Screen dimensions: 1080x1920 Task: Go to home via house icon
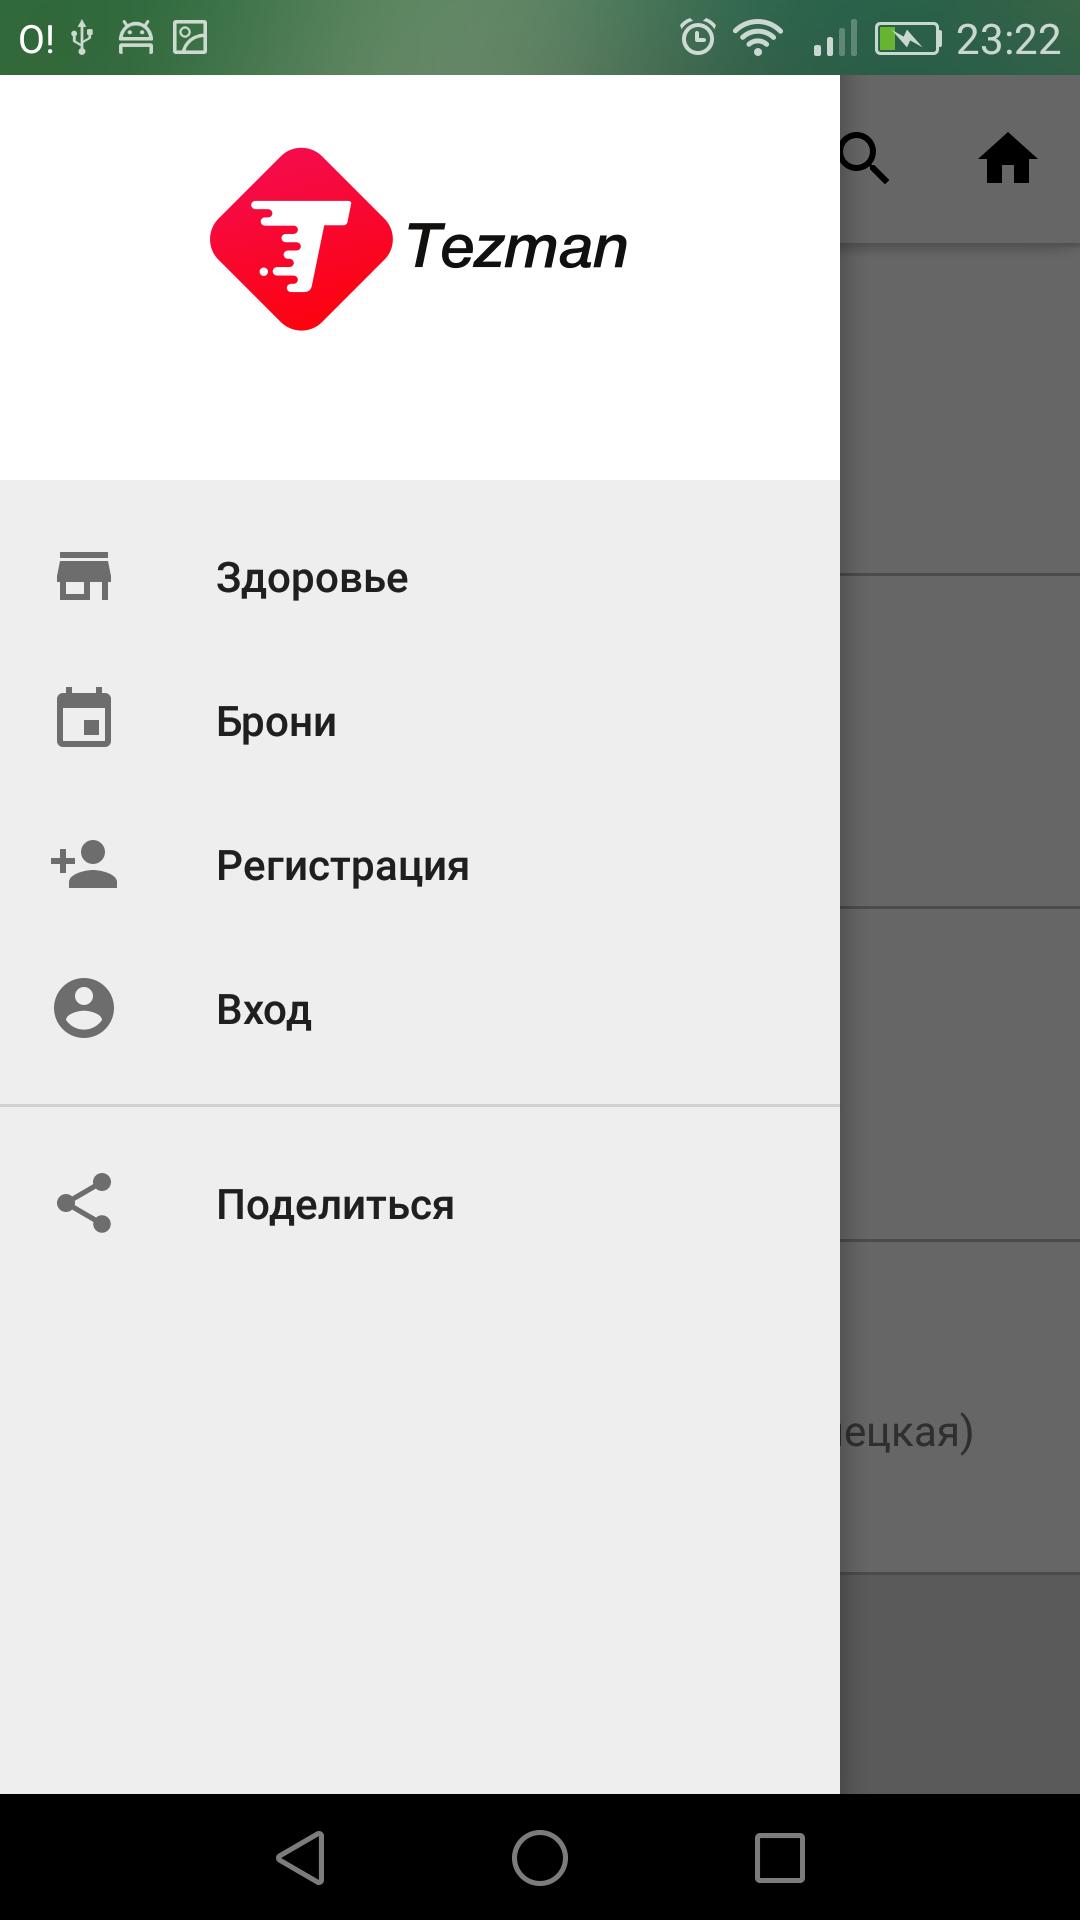click(1008, 159)
